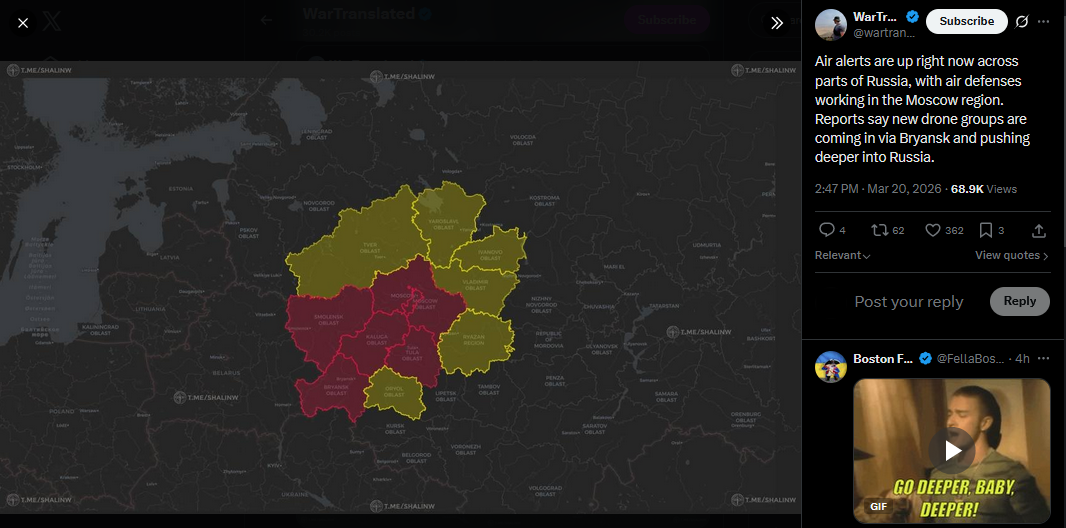Image resolution: width=1066 pixels, height=528 pixels.
Task: Click the share post icon
Action: click(x=1039, y=230)
